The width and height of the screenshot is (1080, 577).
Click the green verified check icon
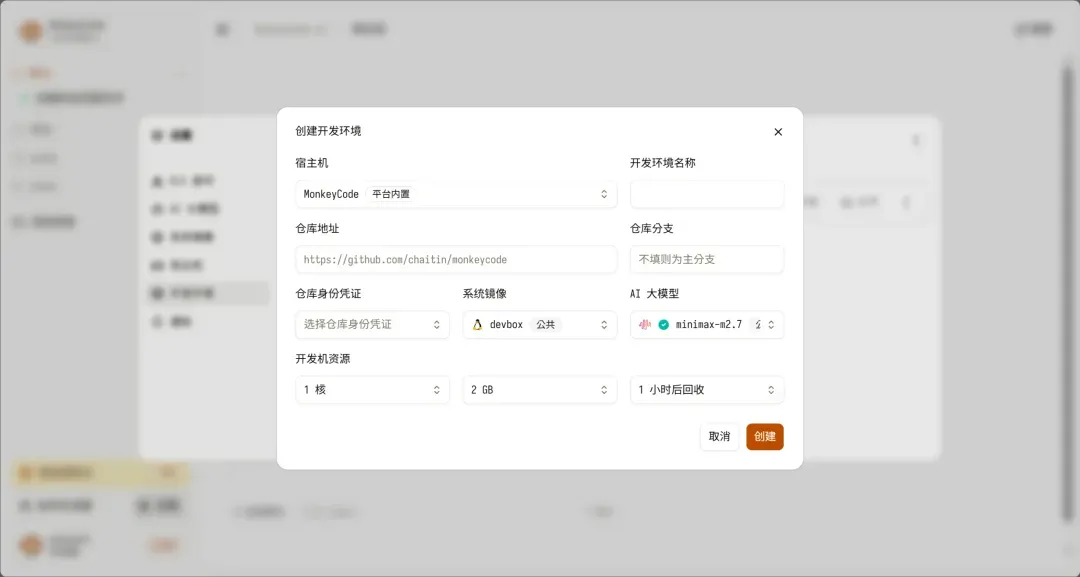[663, 324]
